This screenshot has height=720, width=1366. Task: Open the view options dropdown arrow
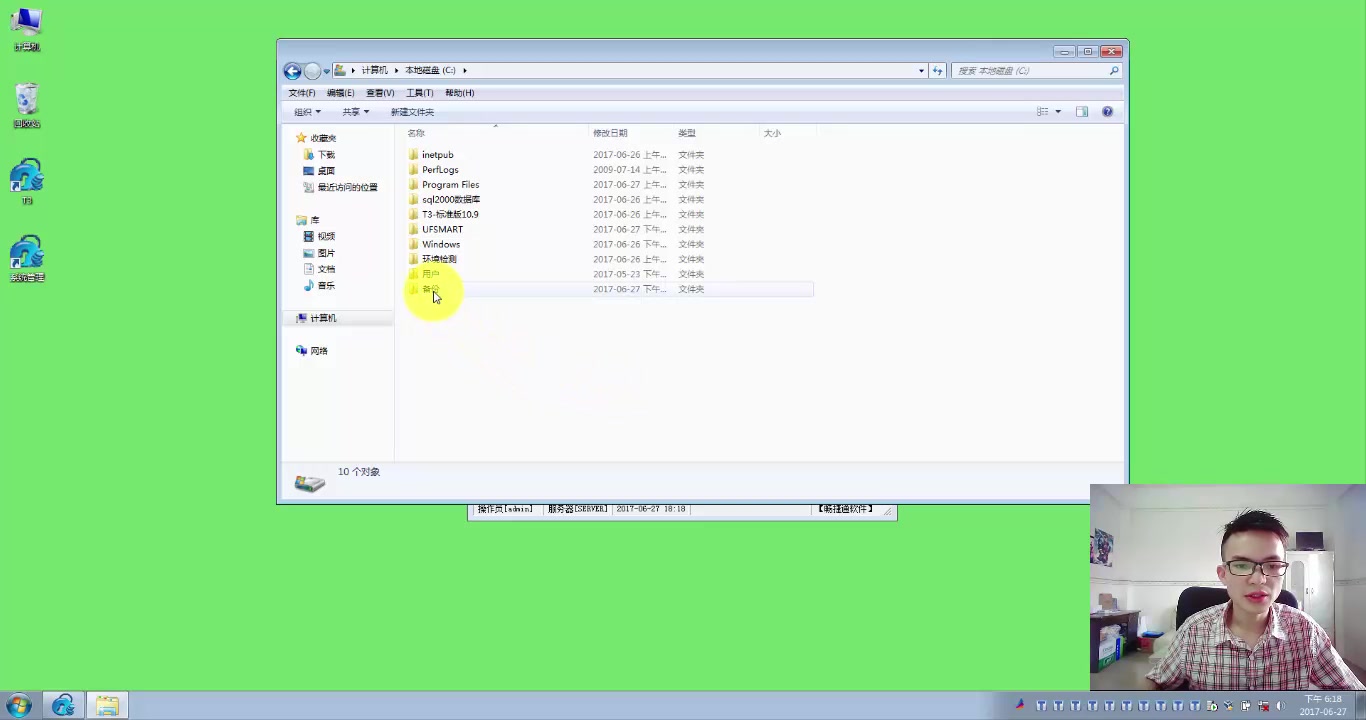1058,112
